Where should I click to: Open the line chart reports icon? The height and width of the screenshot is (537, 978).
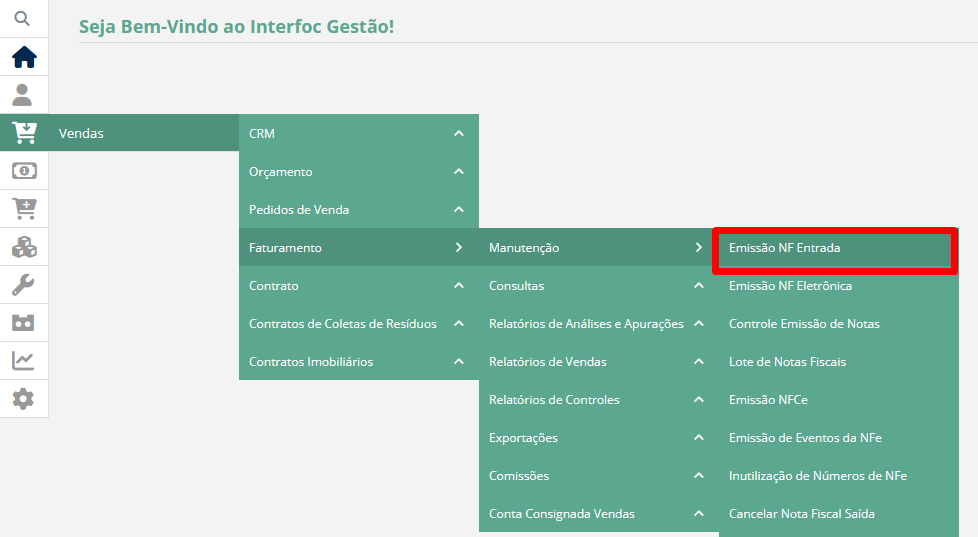[x=23, y=360]
